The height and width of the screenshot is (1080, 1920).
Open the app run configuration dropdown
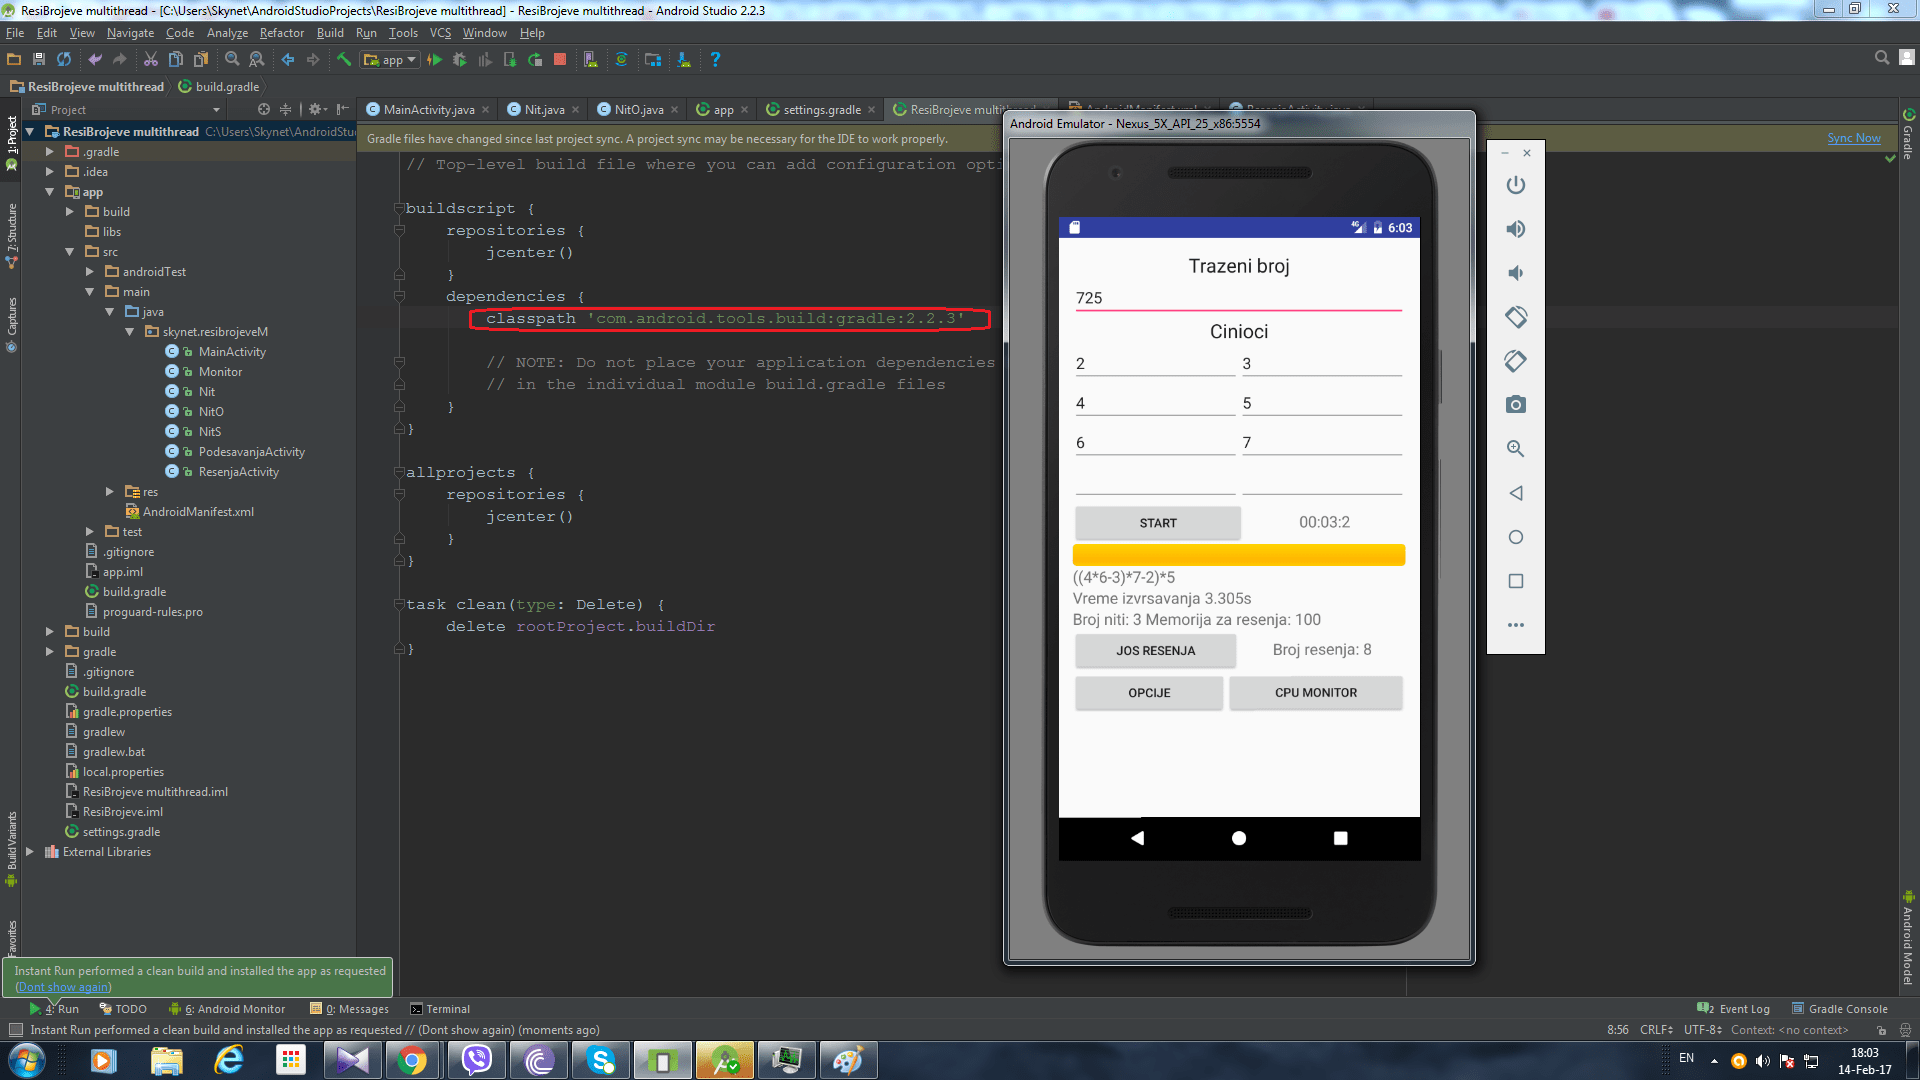pos(411,59)
